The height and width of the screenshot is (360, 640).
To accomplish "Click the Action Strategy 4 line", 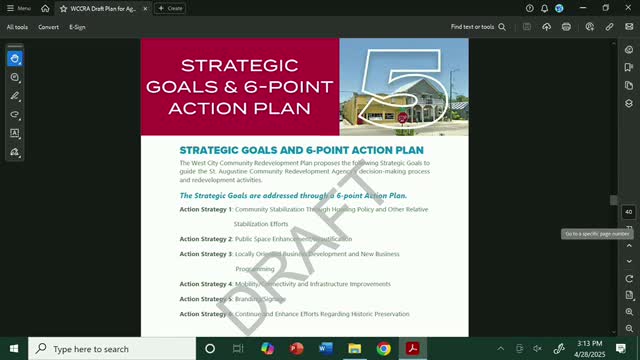I will coord(285,284).
